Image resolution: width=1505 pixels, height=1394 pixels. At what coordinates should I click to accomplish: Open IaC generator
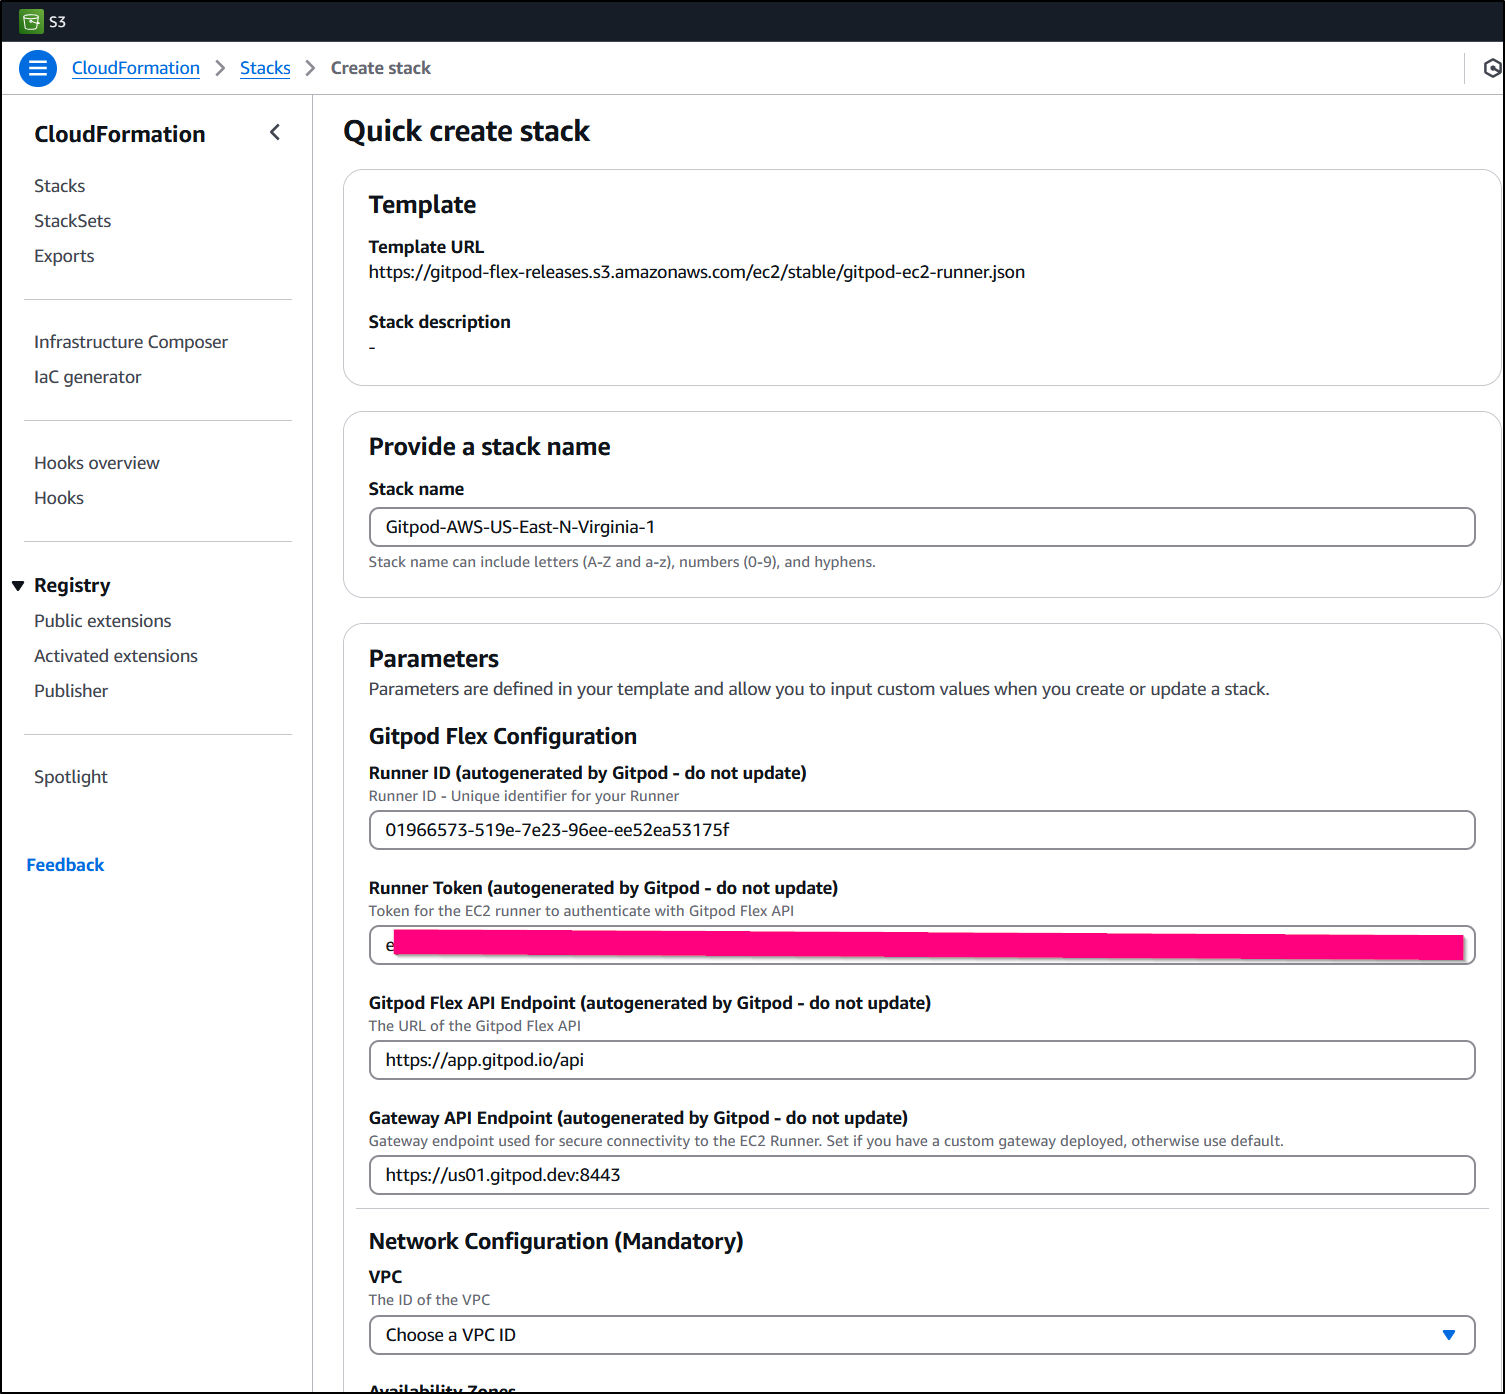[88, 377]
